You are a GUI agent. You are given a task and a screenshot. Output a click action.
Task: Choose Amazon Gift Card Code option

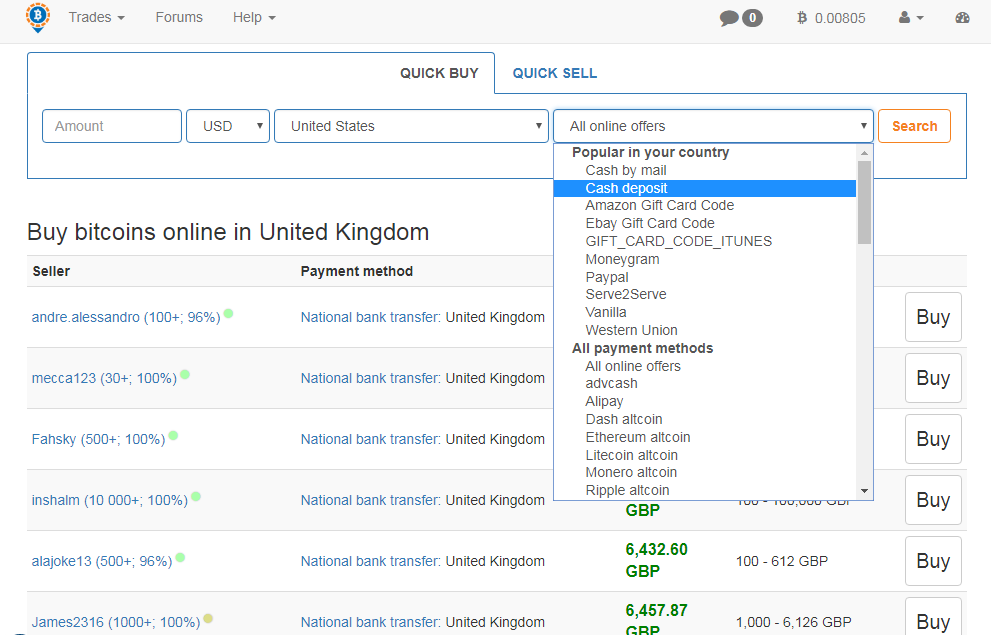click(705, 205)
